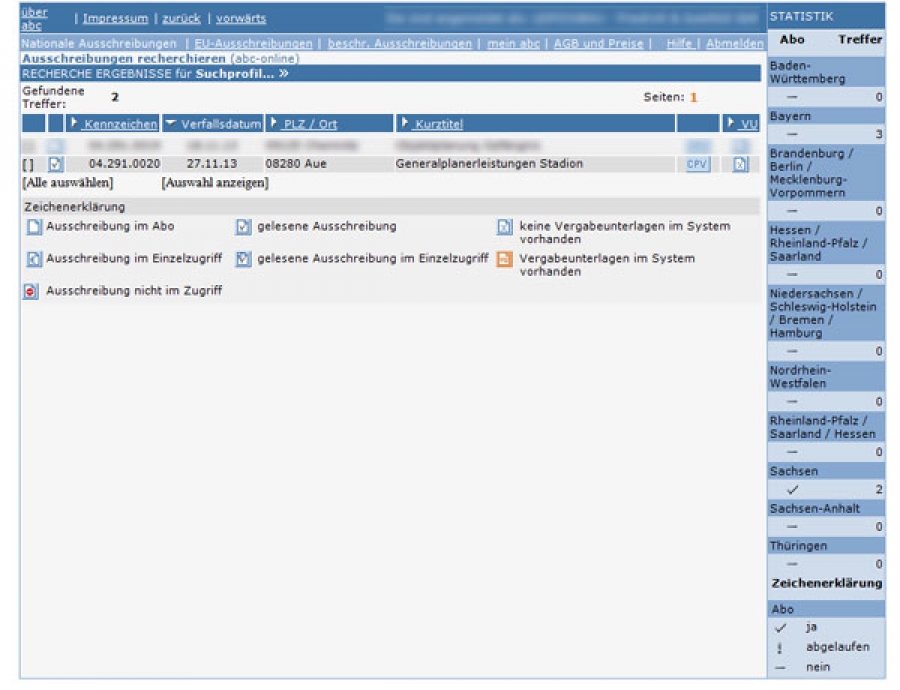Click the CPV button in the Aue row
This screenshot has height=690, width=900.
(x=697, y=164)
